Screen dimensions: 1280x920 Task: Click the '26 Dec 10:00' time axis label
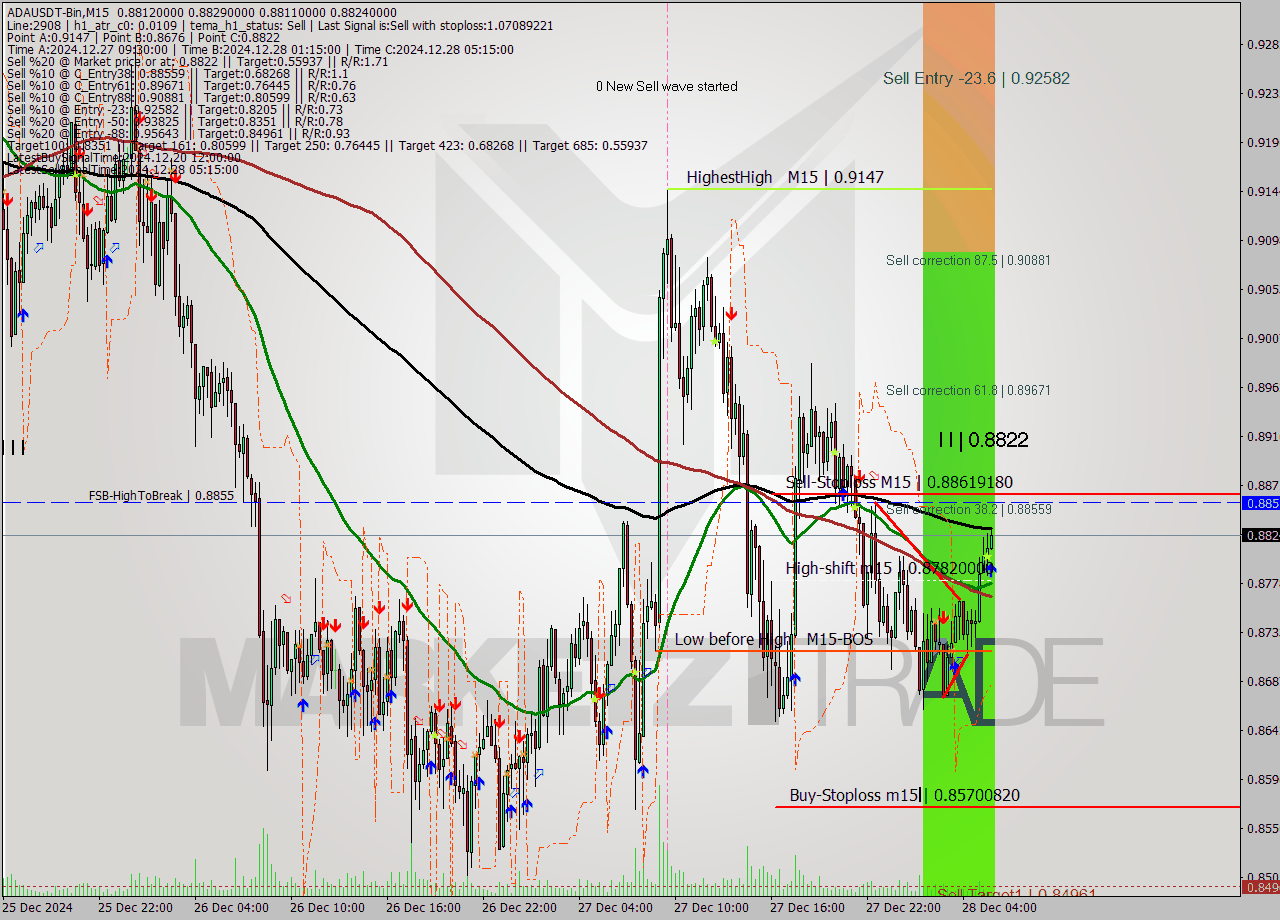327,907
